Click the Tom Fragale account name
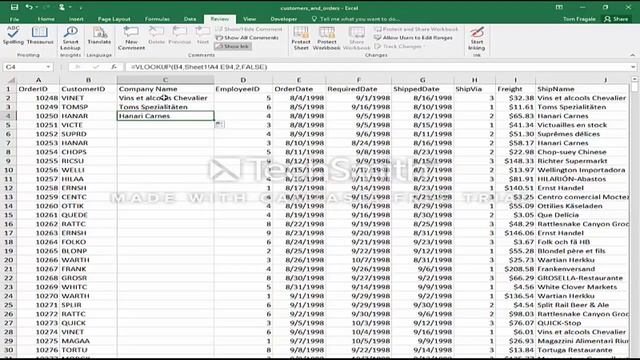640x360 pixels. [x=579, y=19]
